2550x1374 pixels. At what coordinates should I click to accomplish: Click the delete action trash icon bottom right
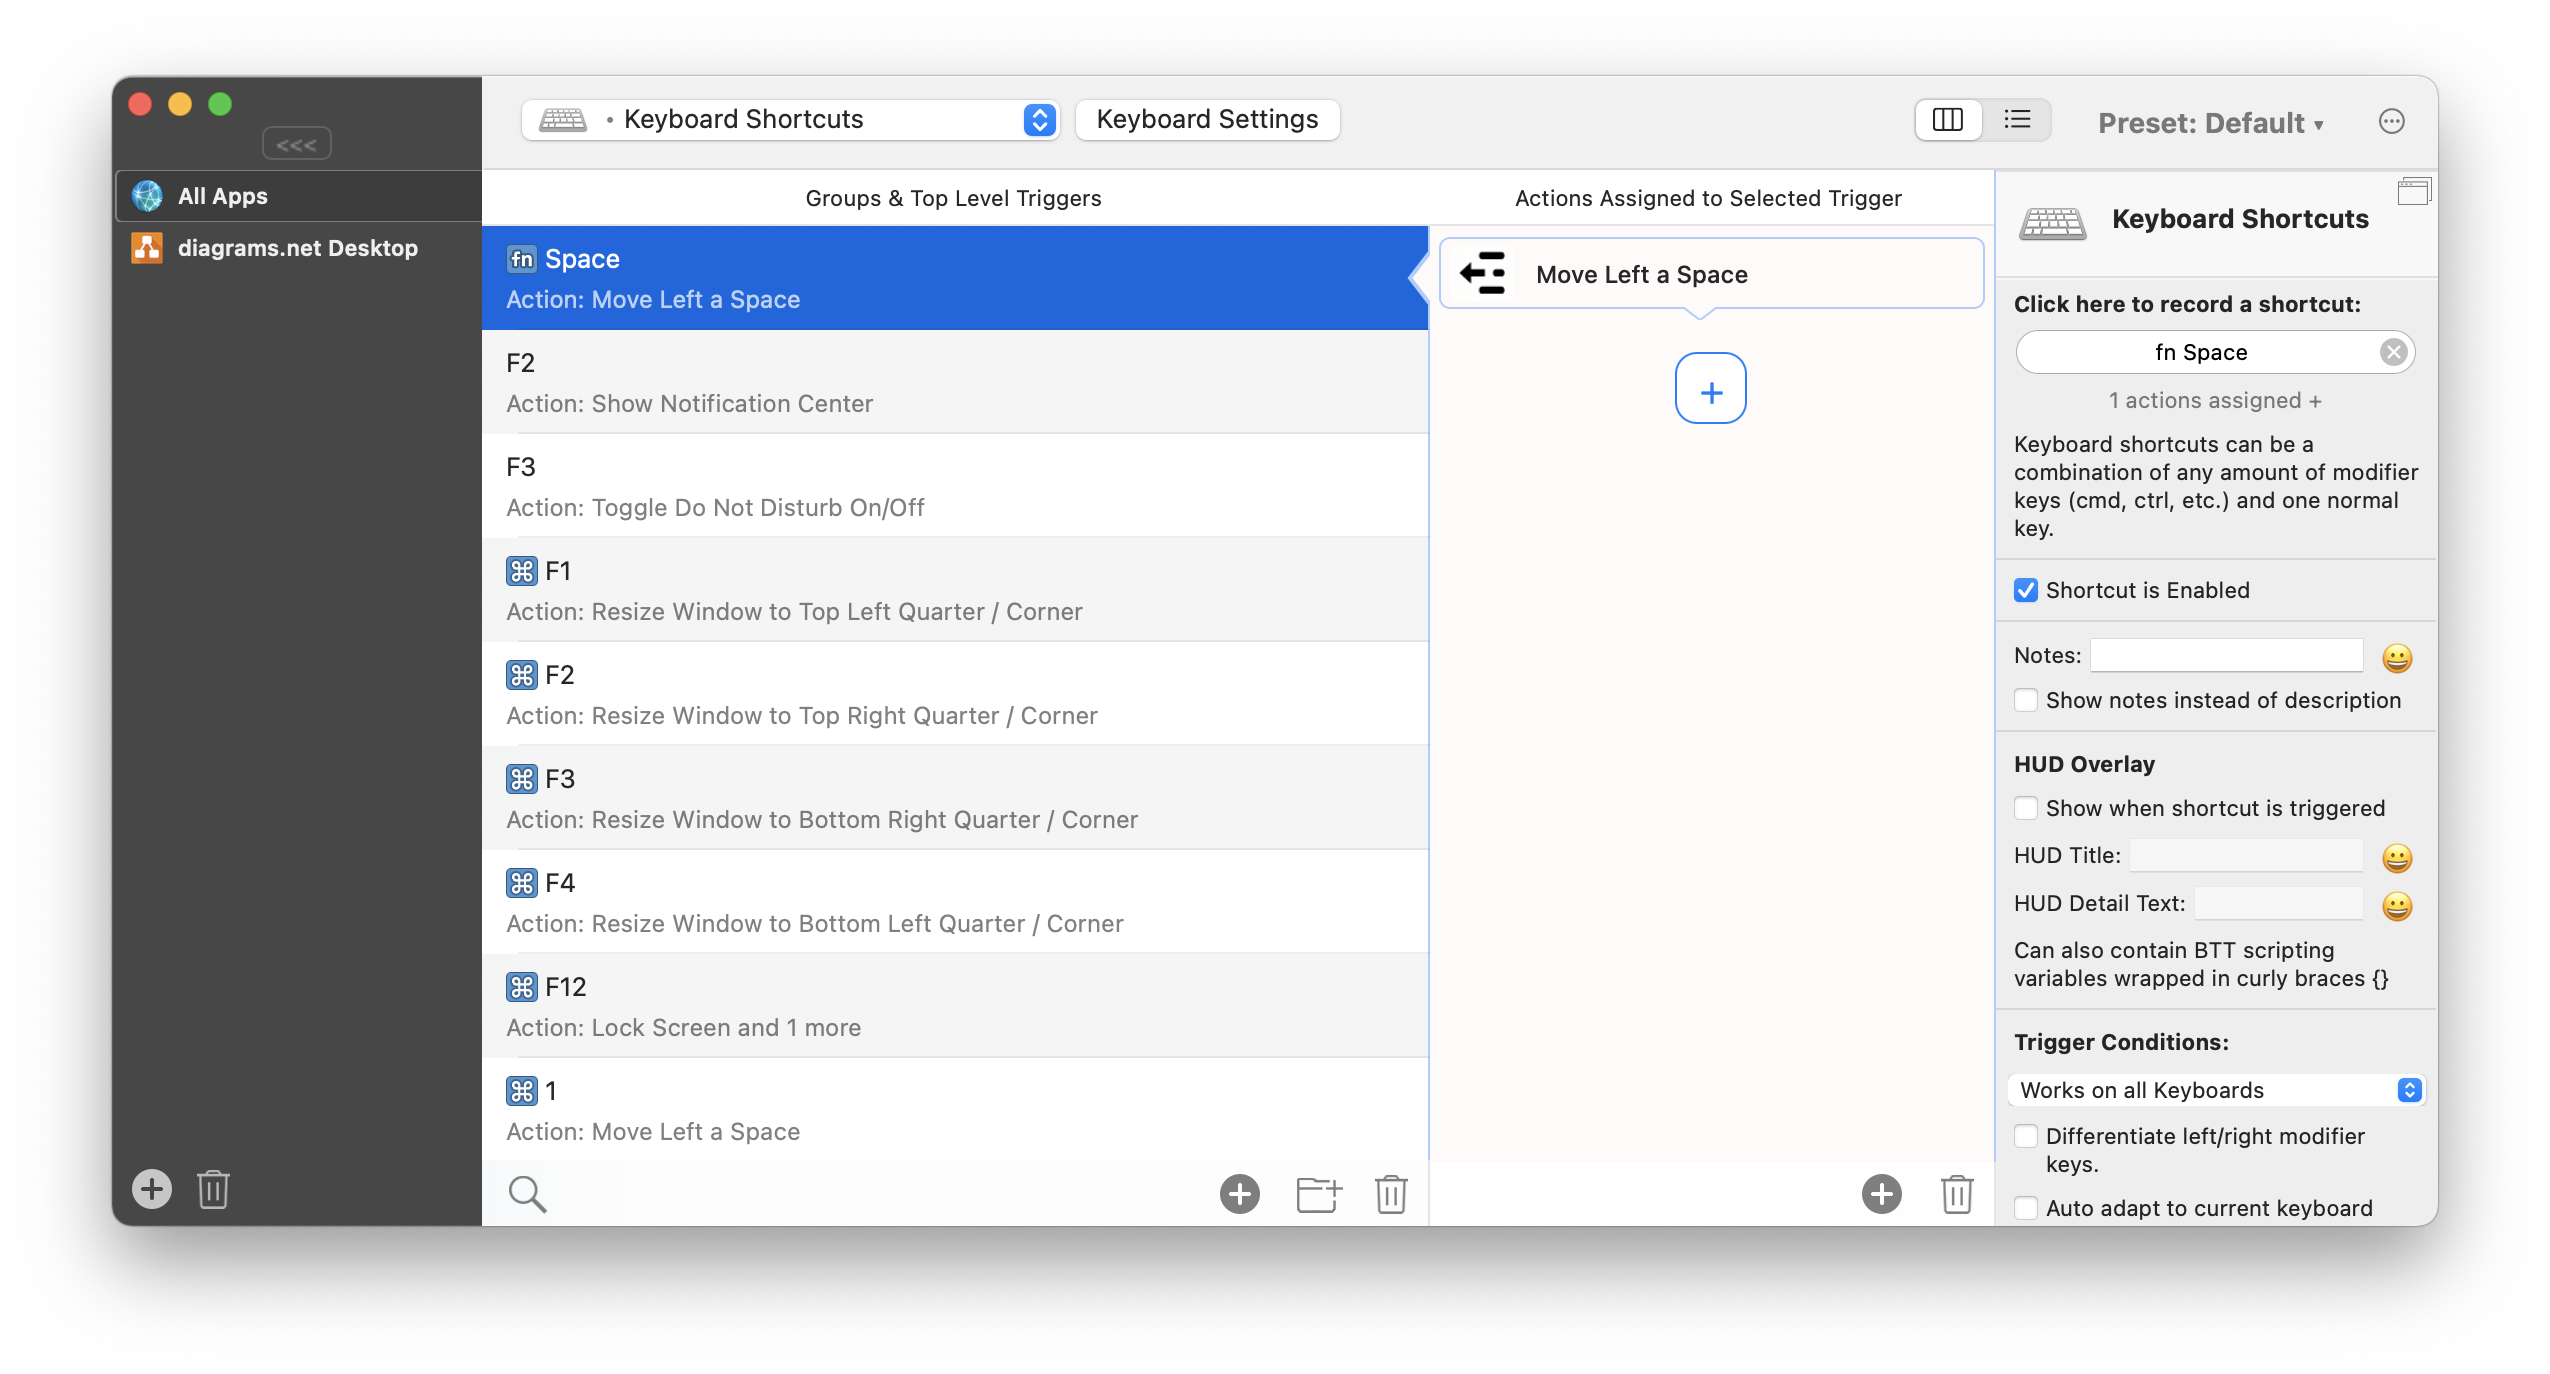coord(1956,1190)
